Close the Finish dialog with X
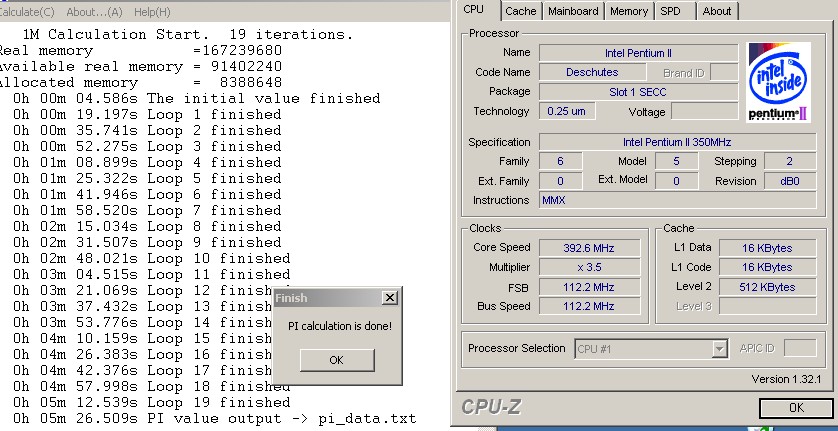 390,298
